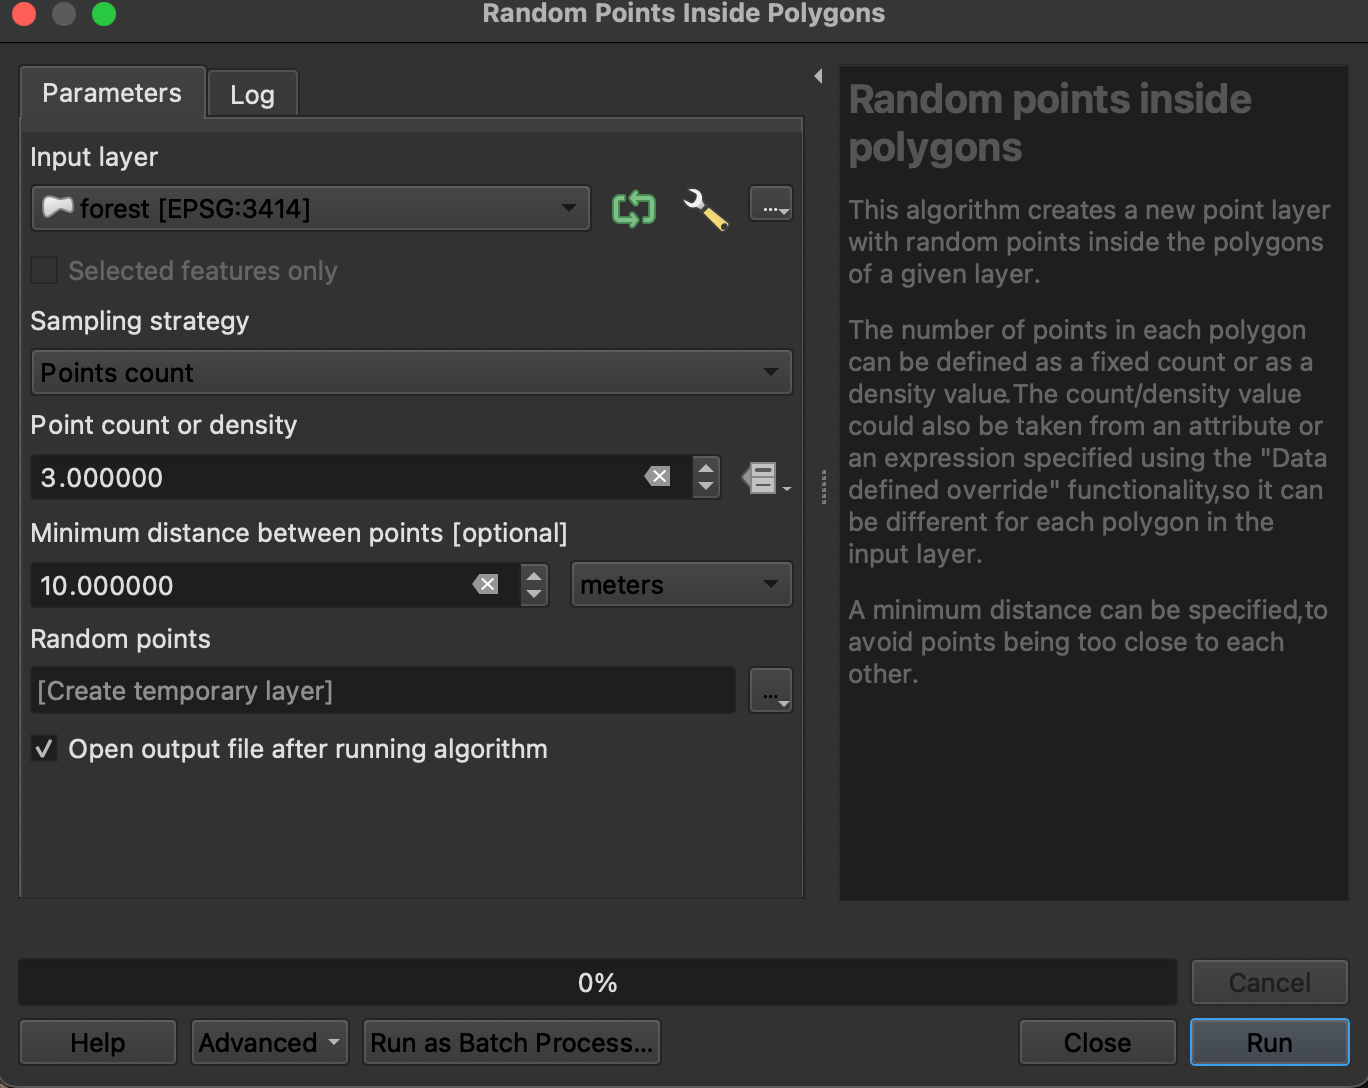Uncheck Open output file after running algorithm
This screenshot has width=1368, height=1088.
point(44,749)
